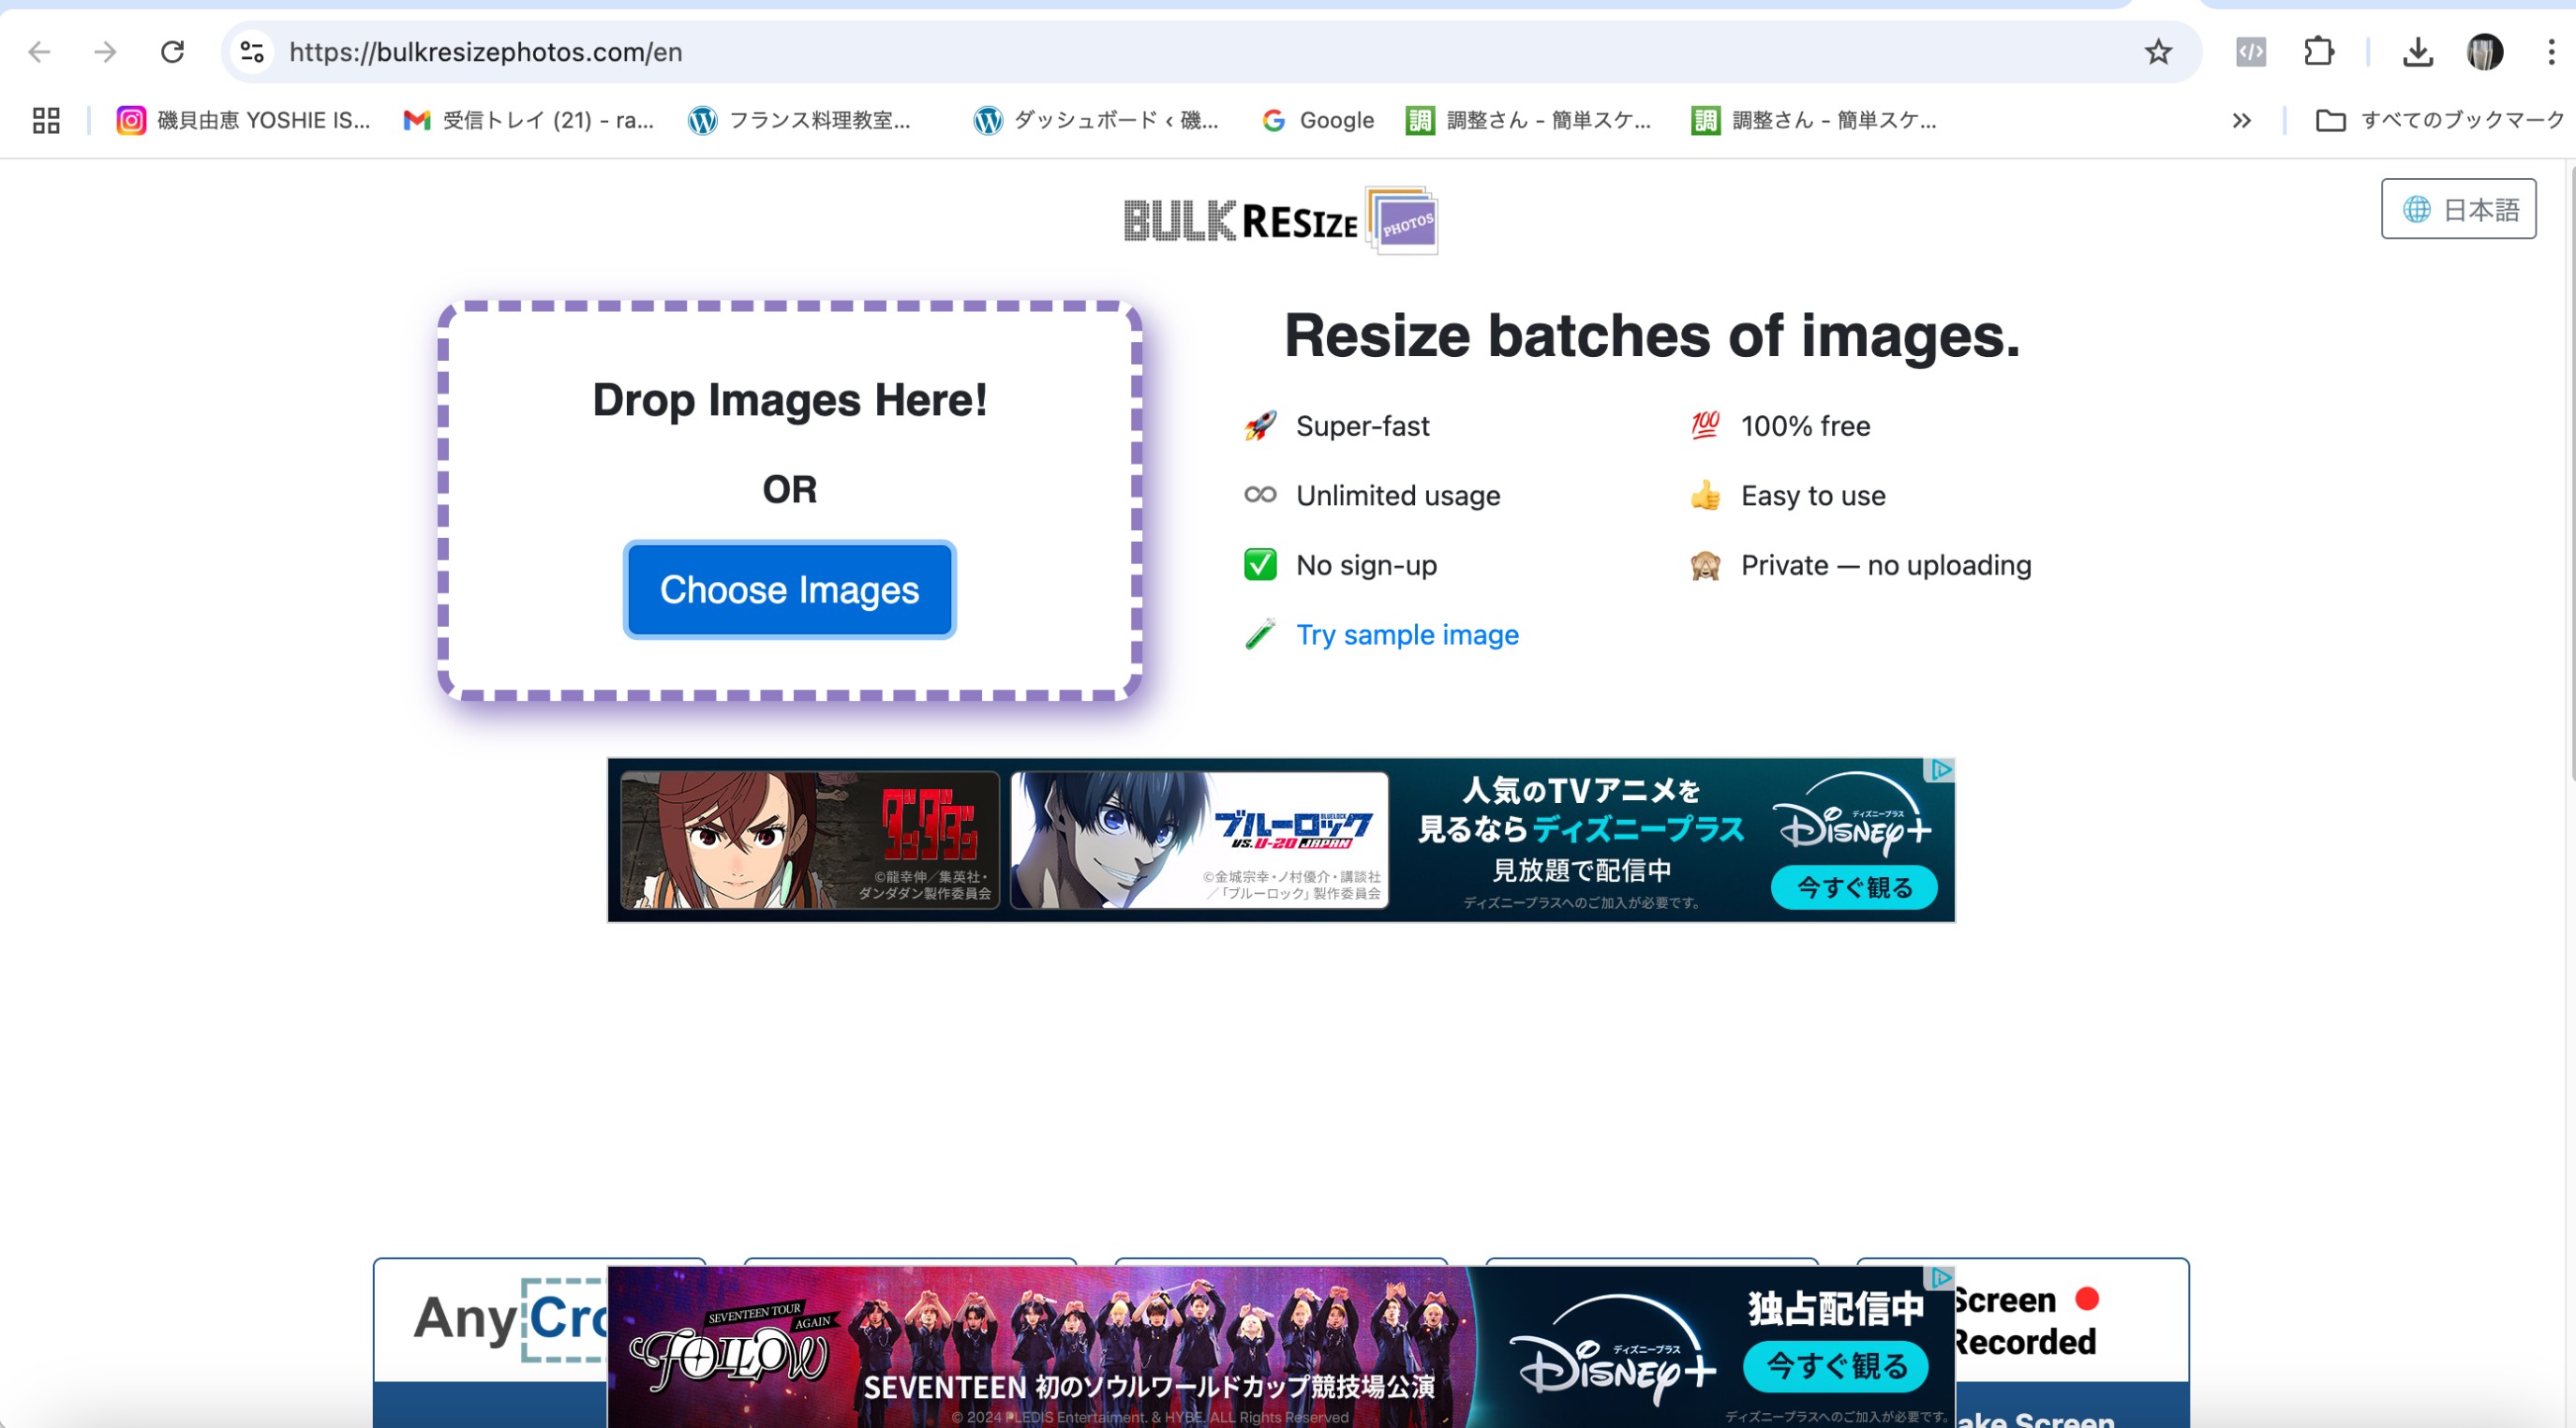Image resolution: width=2576 pixels, height=1428 pixels.
Task: Click 今すぐ観る button on anime Disney+ ad
Action: (x=1854, y=887)
